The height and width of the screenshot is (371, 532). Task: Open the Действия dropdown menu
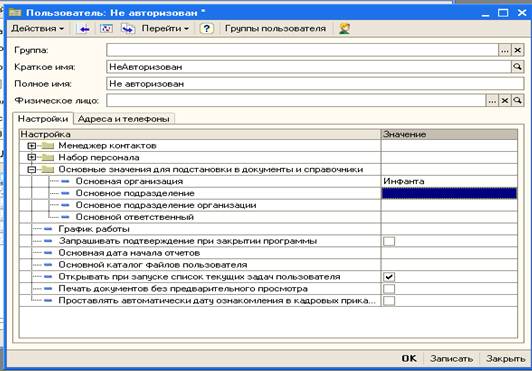(37, 29)
